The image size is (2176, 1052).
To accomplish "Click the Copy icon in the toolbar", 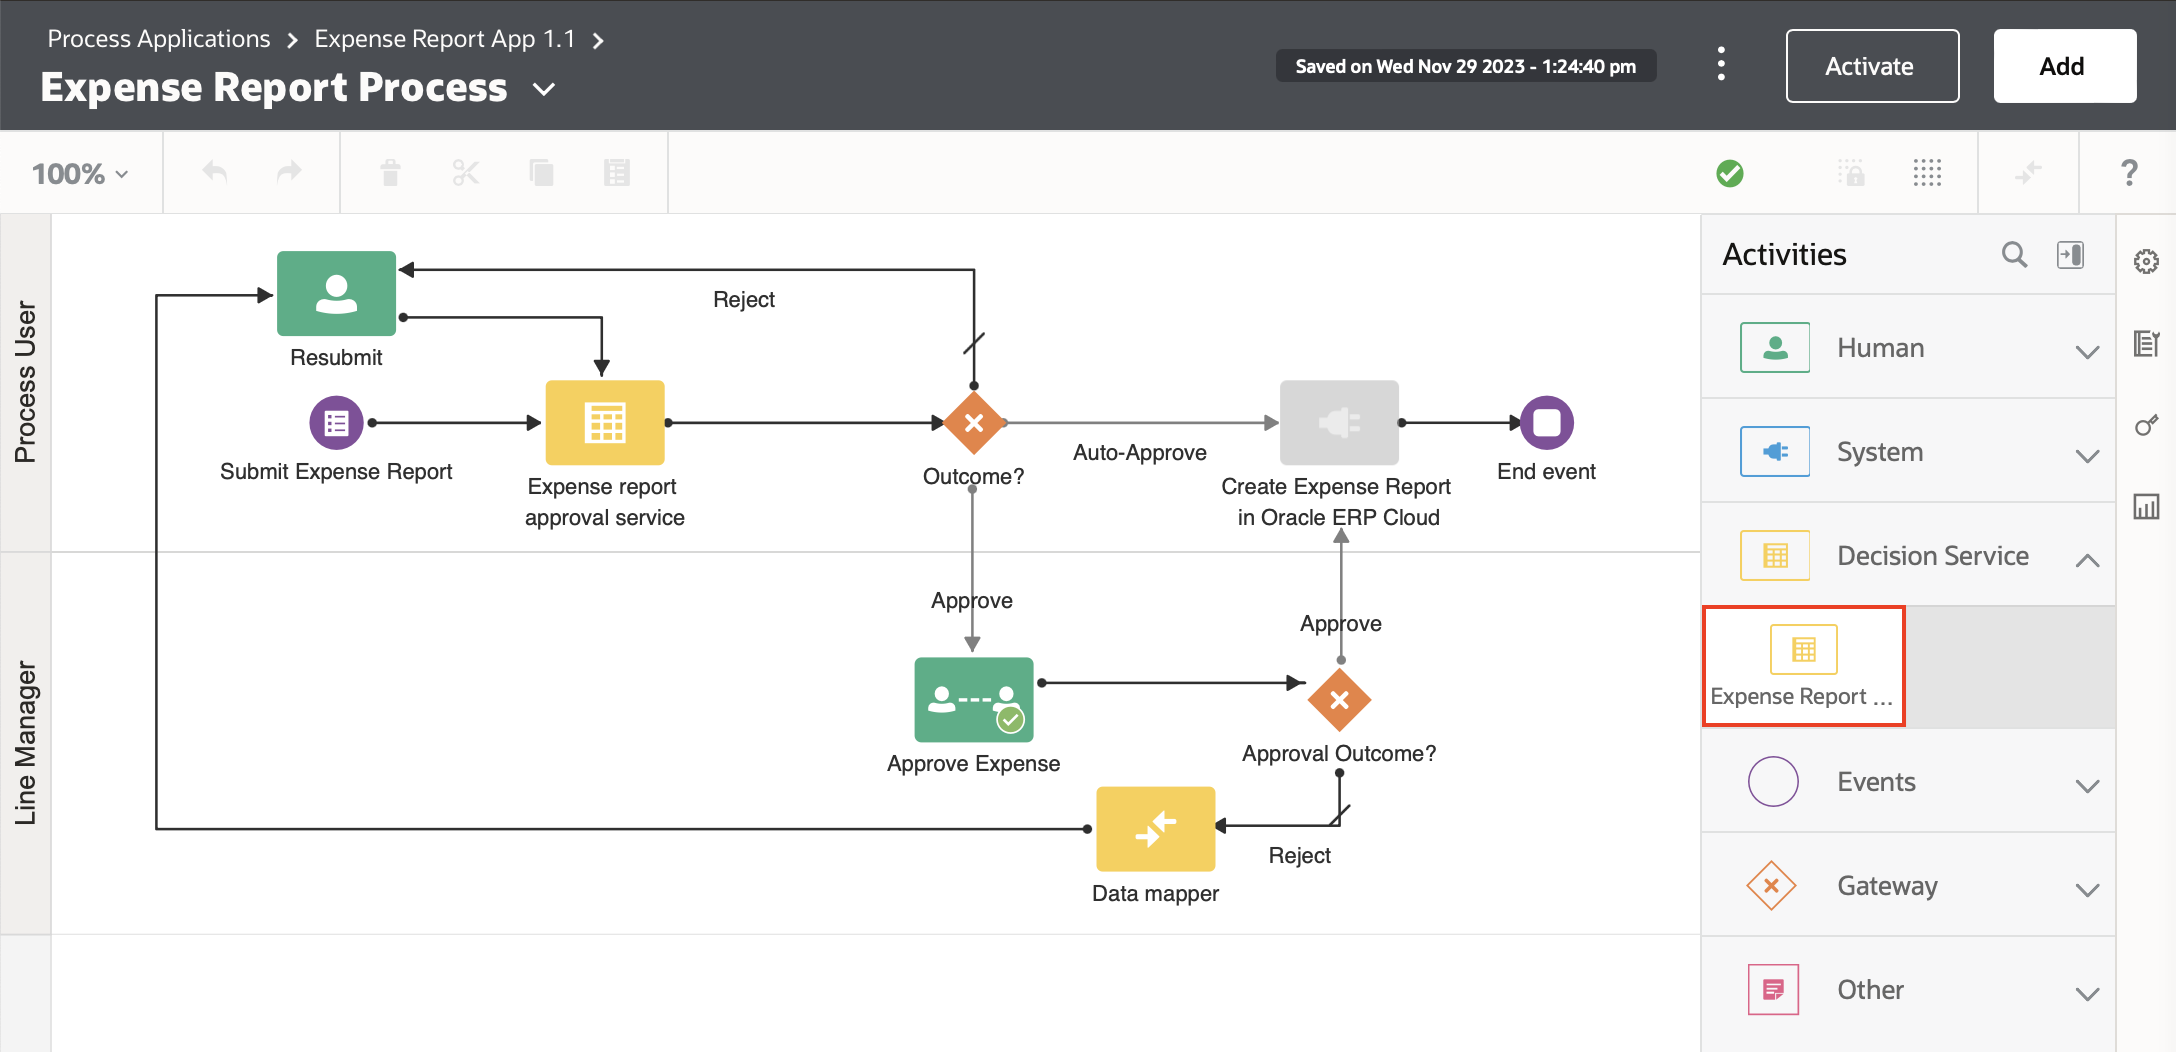I will point(541,172).
